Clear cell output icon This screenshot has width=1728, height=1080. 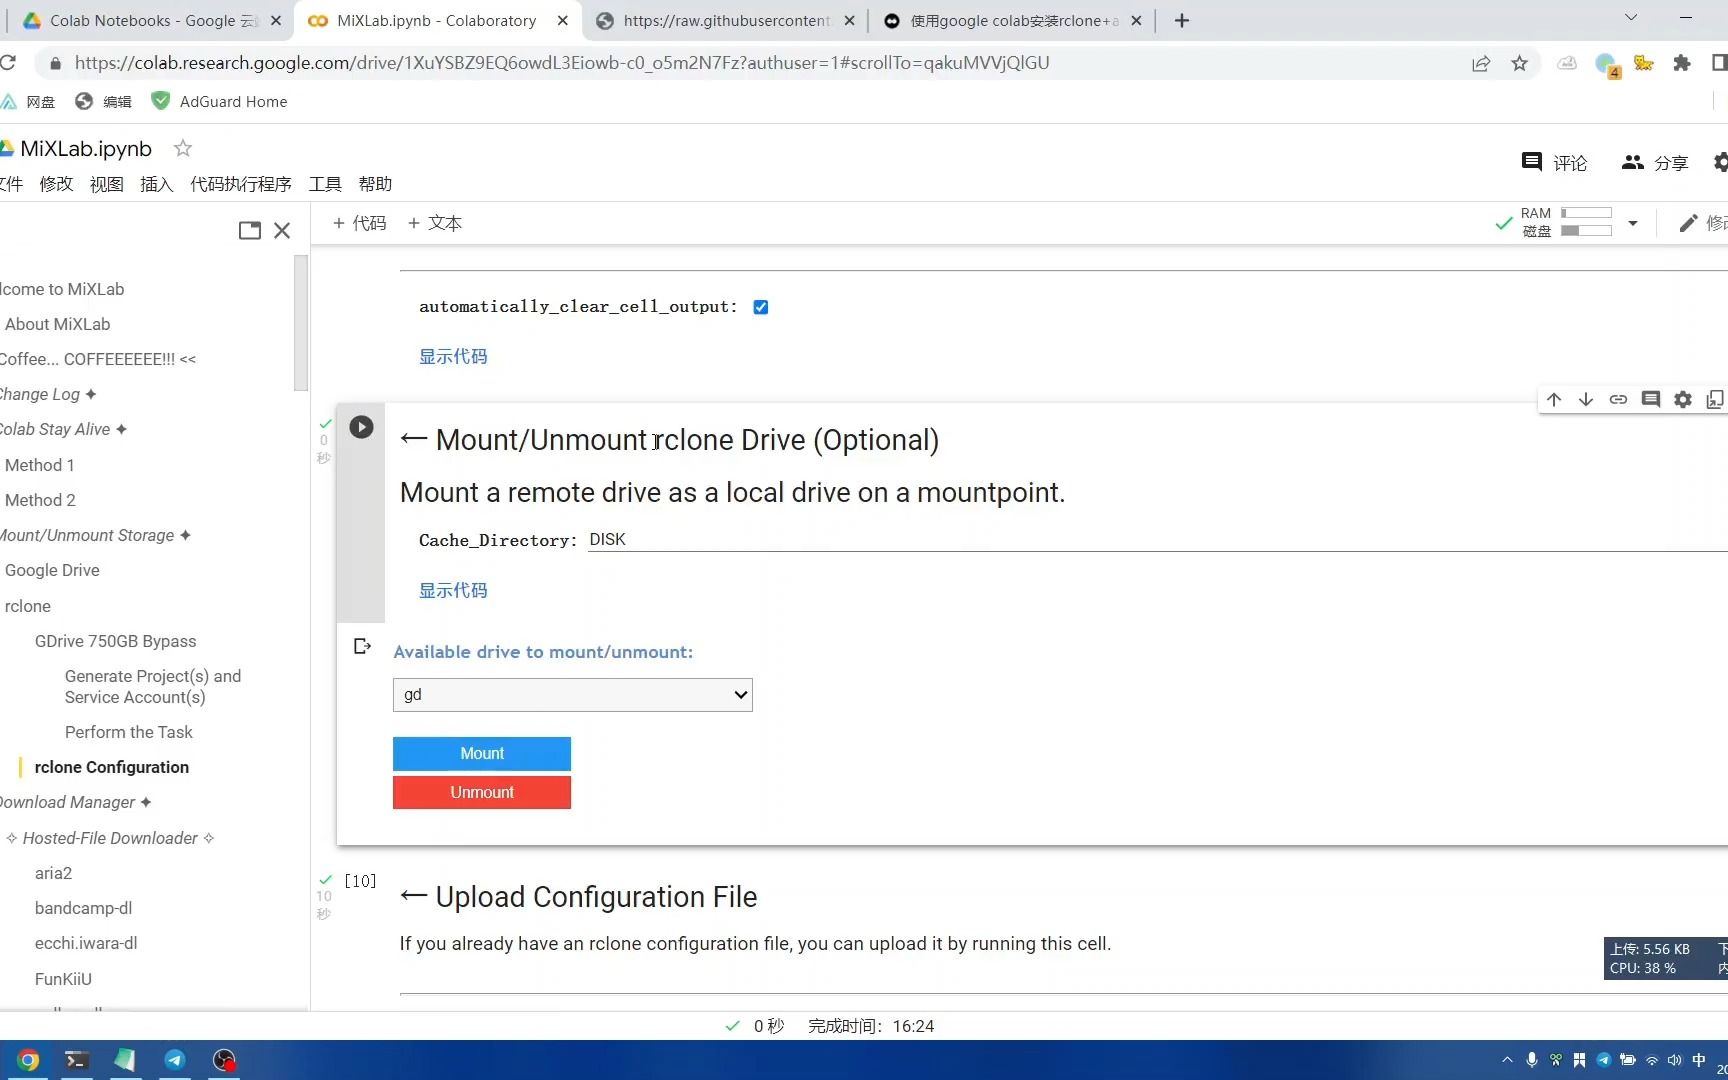pyautogui.click(x=363, y=647)
